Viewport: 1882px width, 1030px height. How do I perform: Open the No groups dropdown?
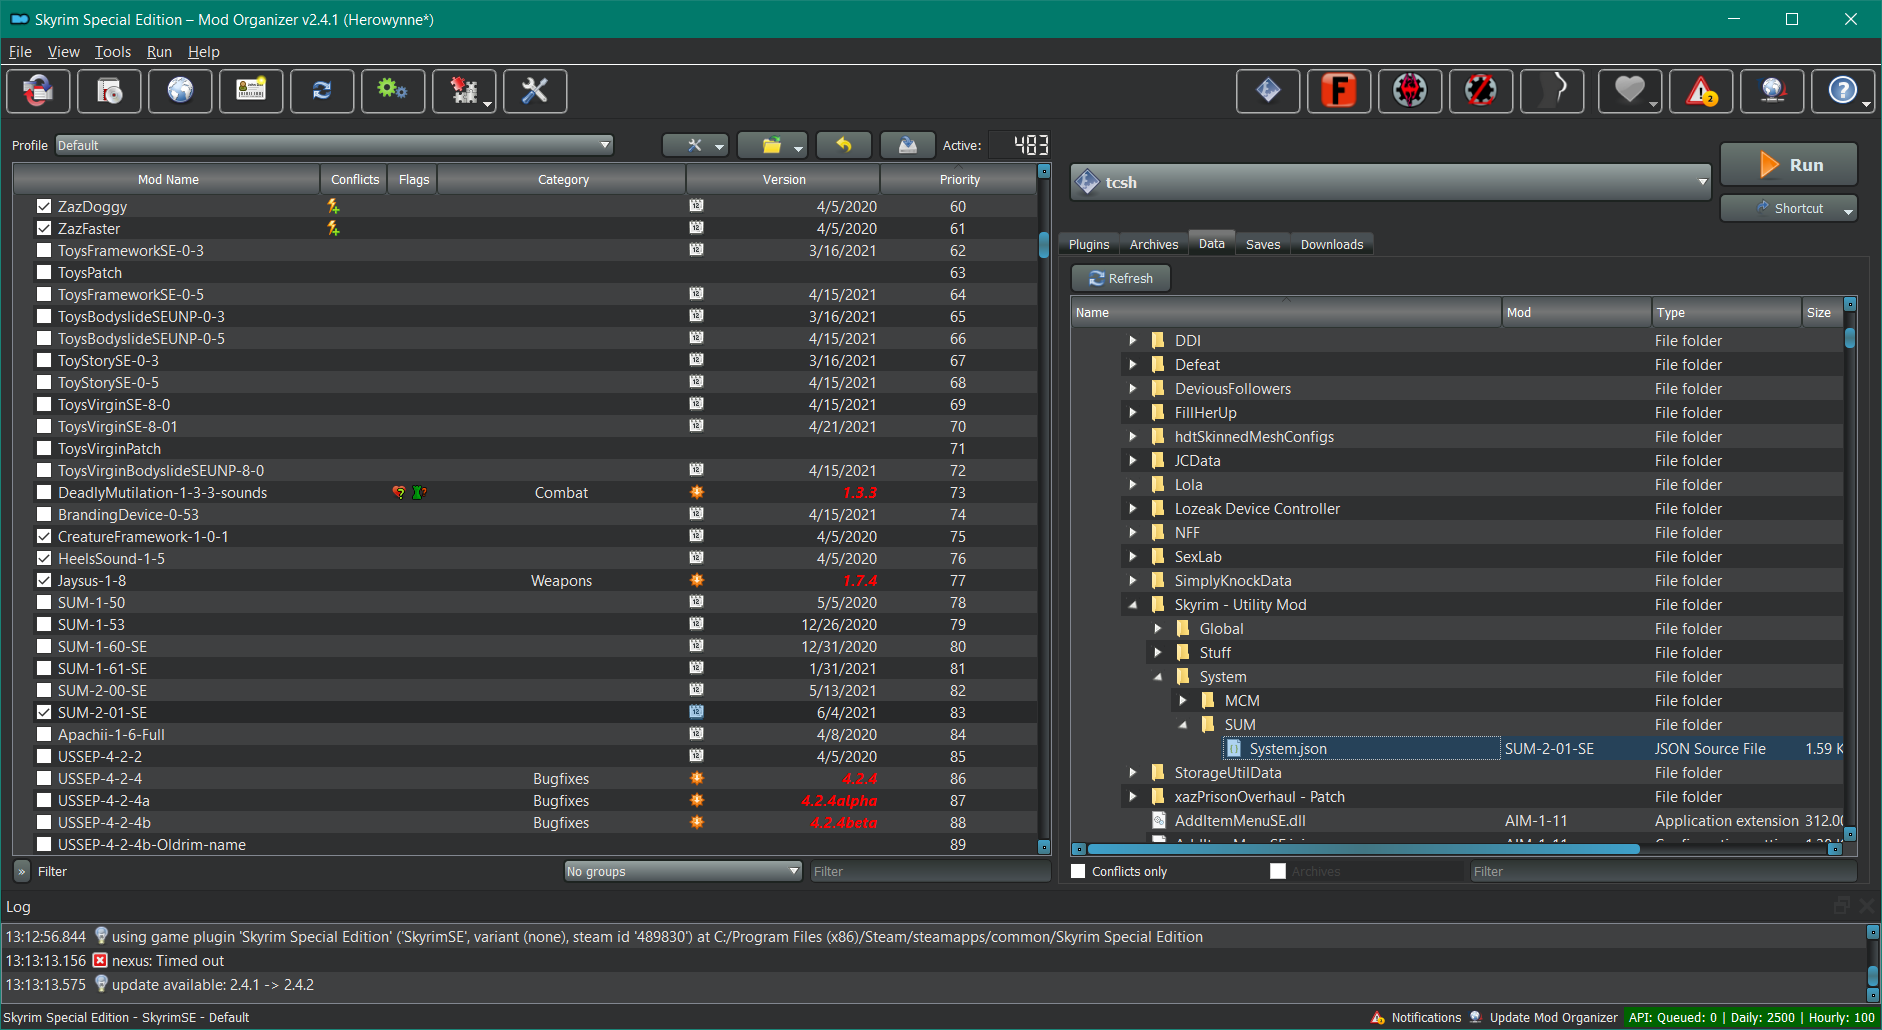pyautogui.click(x=683, y=871)
